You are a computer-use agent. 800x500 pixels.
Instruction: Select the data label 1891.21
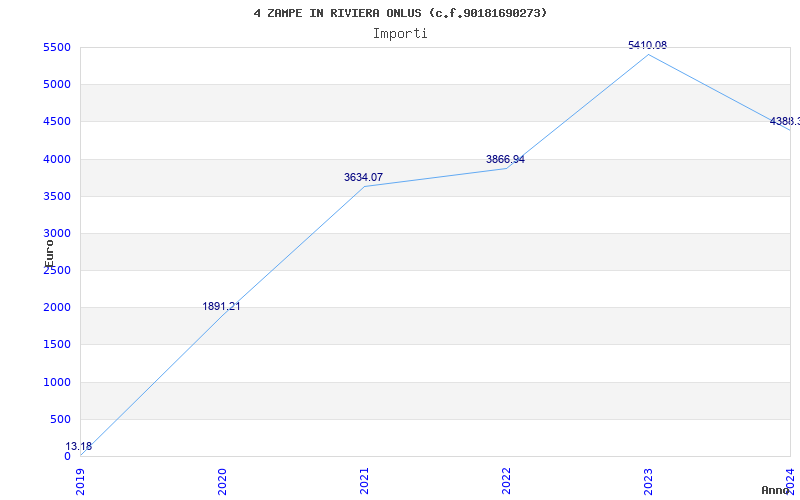point(221,307)
